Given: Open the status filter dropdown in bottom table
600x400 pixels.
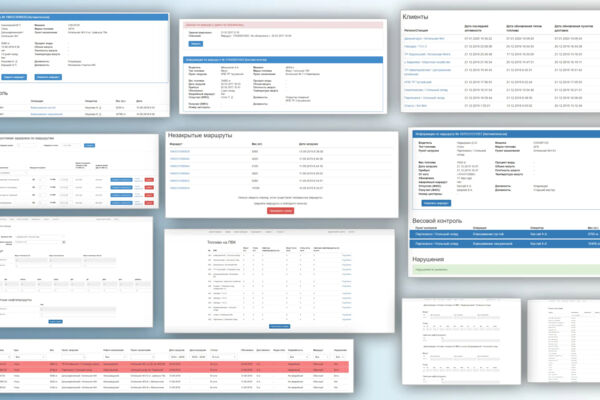Looking at the screenshot, I should pyautogui.click(x=222, y=357).
